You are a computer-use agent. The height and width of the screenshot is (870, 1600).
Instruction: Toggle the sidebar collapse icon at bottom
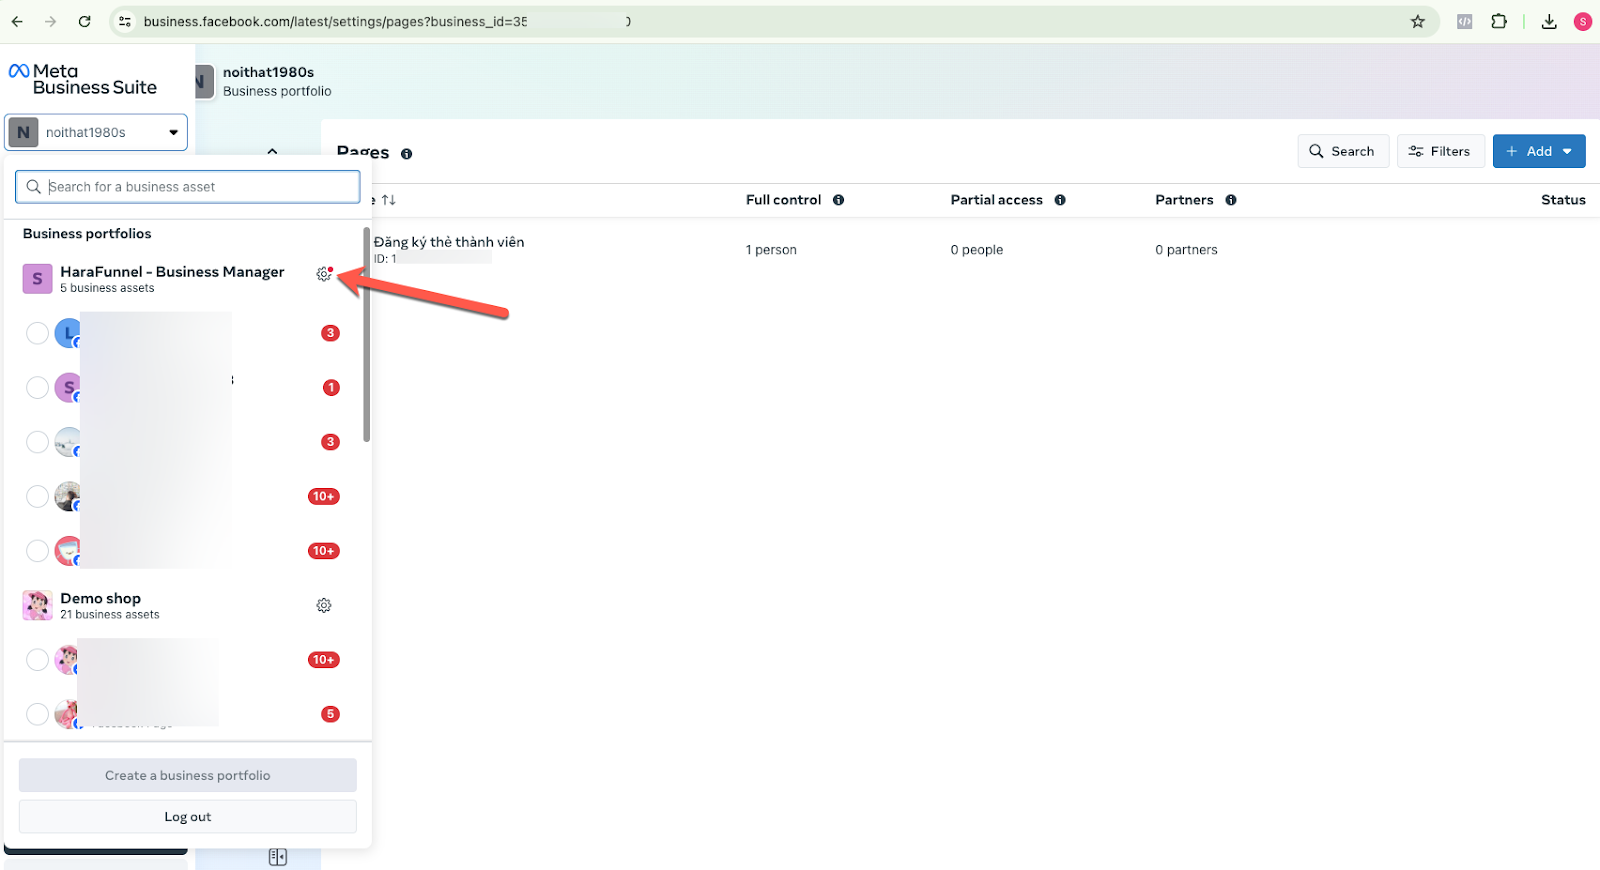point(278,857)
